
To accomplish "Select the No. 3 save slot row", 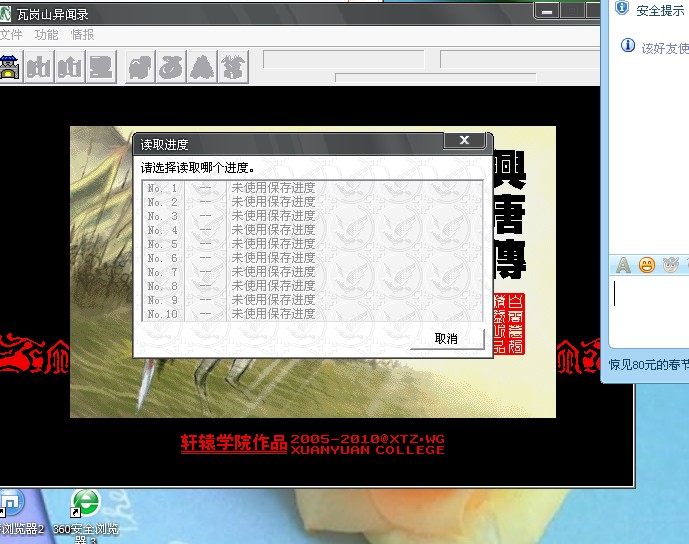I will pyautogui.click(x=312, y=216).
